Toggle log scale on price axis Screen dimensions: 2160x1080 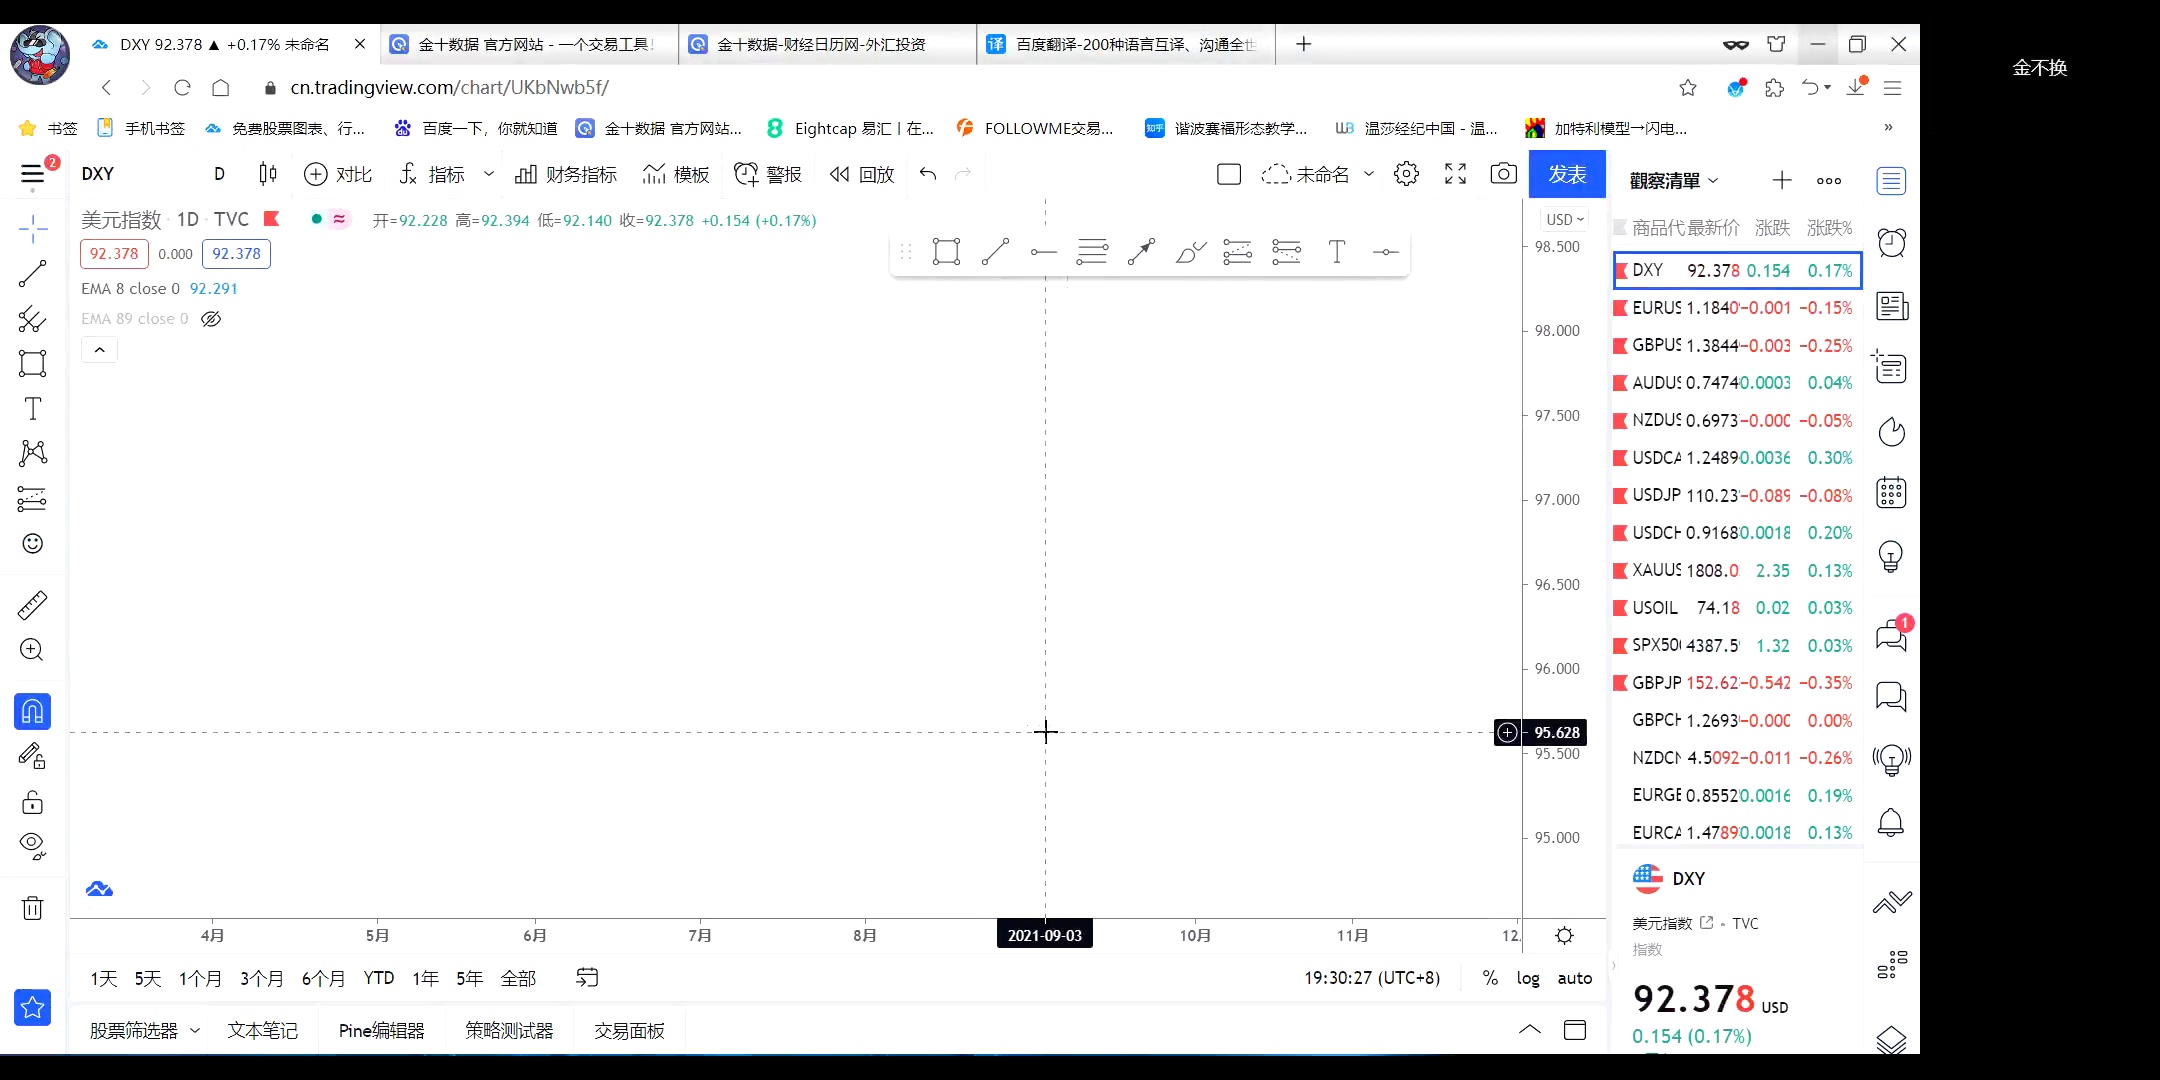click(1527, 978)
